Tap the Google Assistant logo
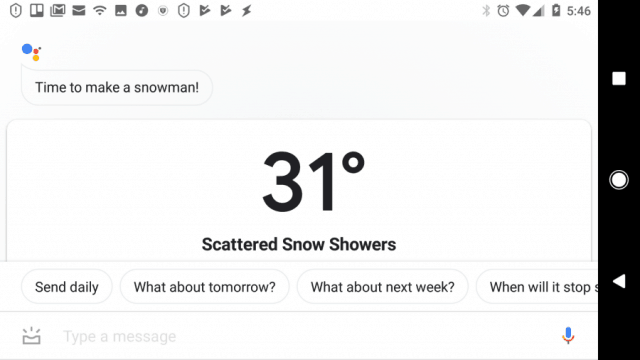This screenshot has height=360, width=640. (x=31, y=52)
